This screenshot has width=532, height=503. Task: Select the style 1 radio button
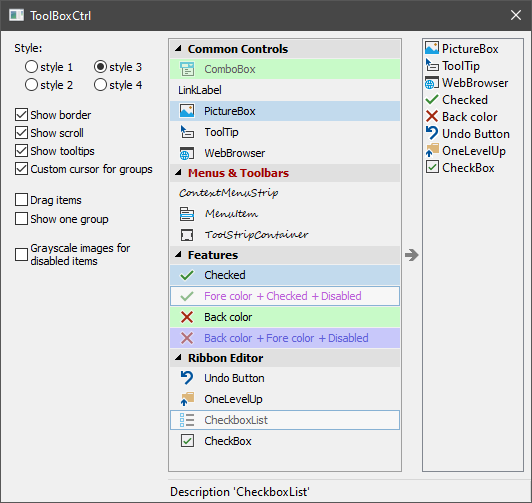coord(31,67)
